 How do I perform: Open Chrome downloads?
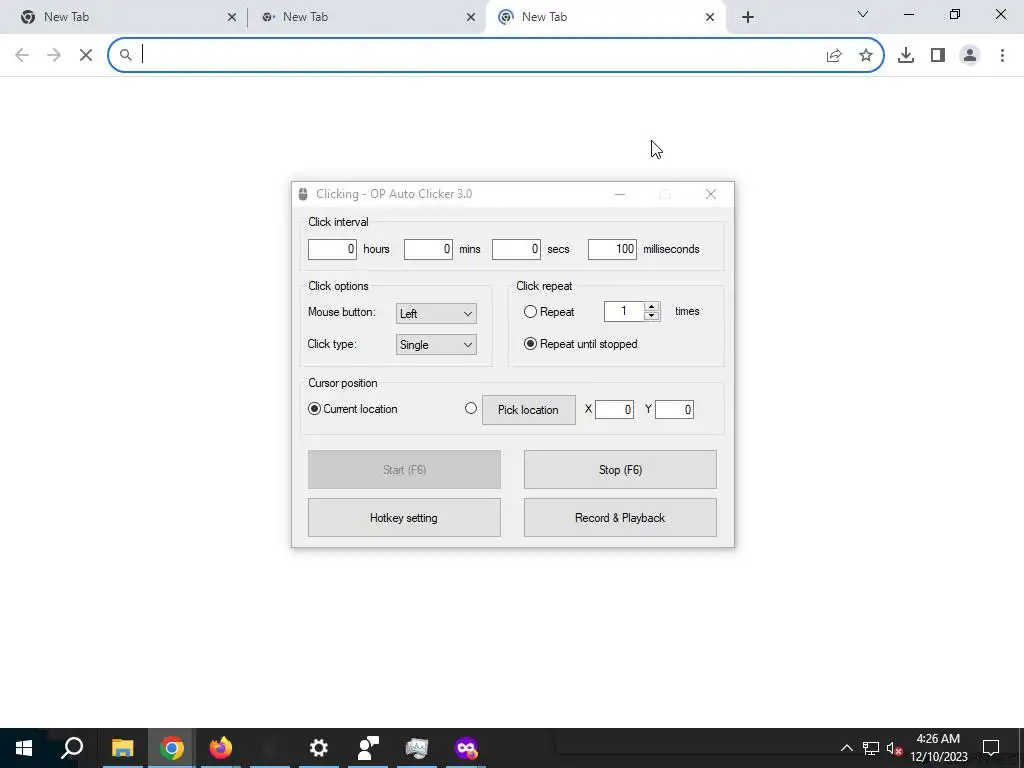(906, 55)
